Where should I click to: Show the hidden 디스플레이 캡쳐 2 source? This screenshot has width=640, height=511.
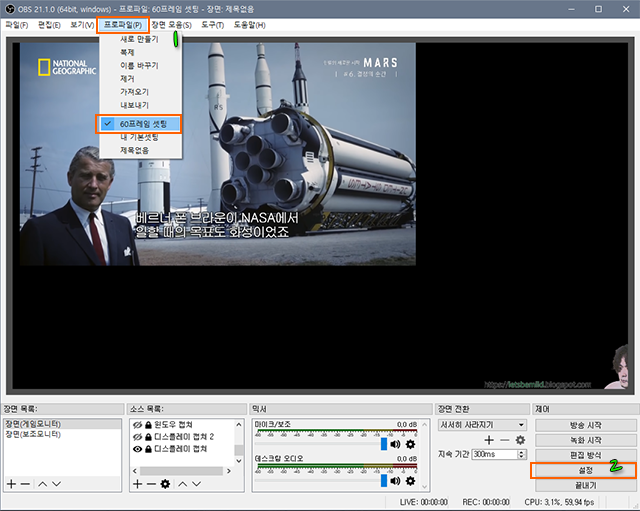tap(138, 437)
